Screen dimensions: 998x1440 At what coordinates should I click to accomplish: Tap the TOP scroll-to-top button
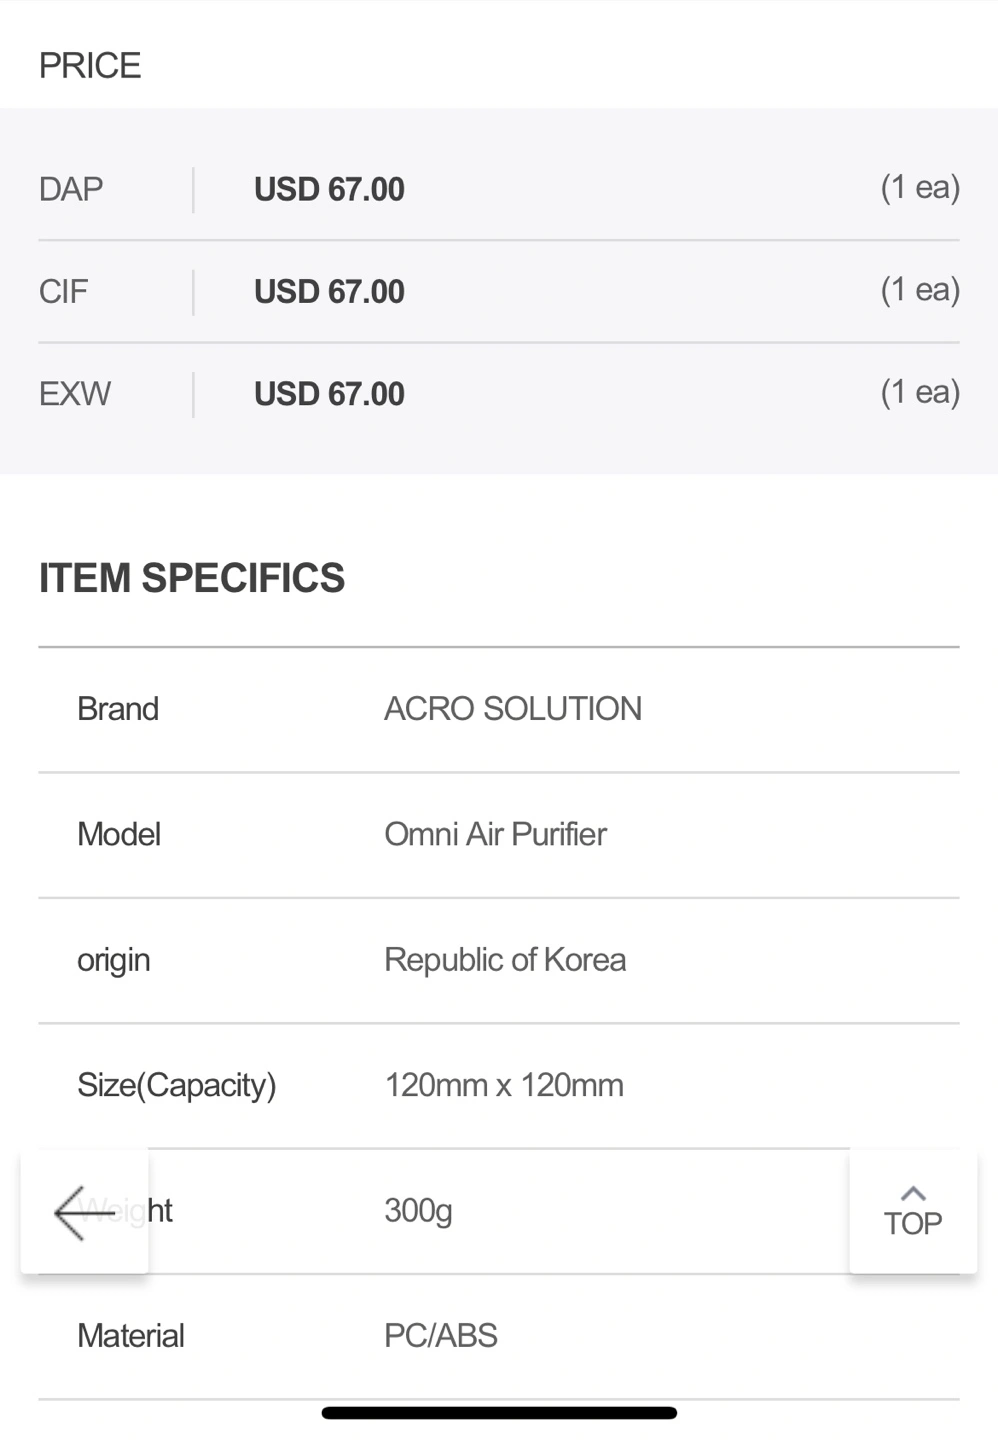click(x=912, y=1212)
